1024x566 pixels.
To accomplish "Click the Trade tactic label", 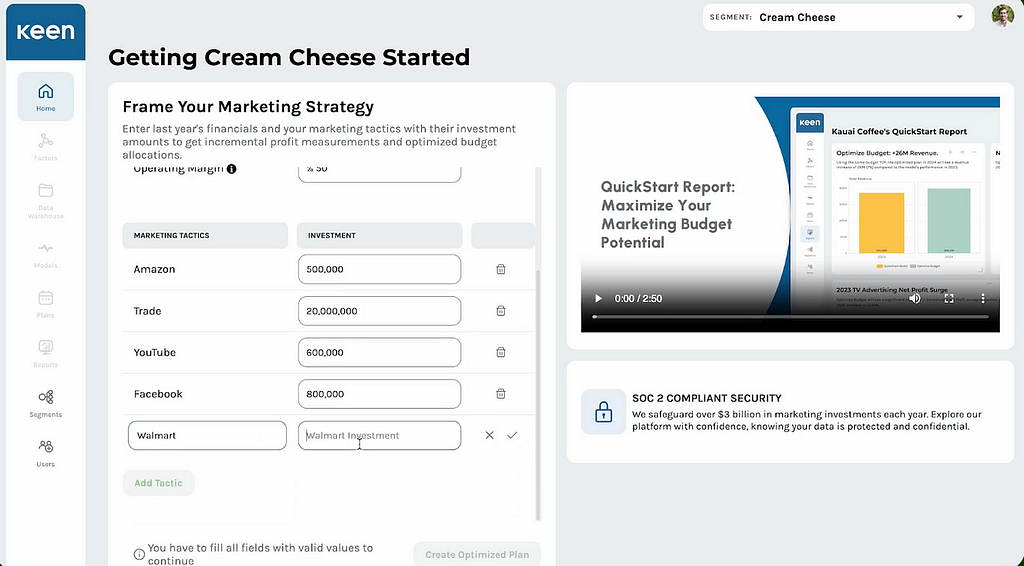I will click(x=148, y=311).
